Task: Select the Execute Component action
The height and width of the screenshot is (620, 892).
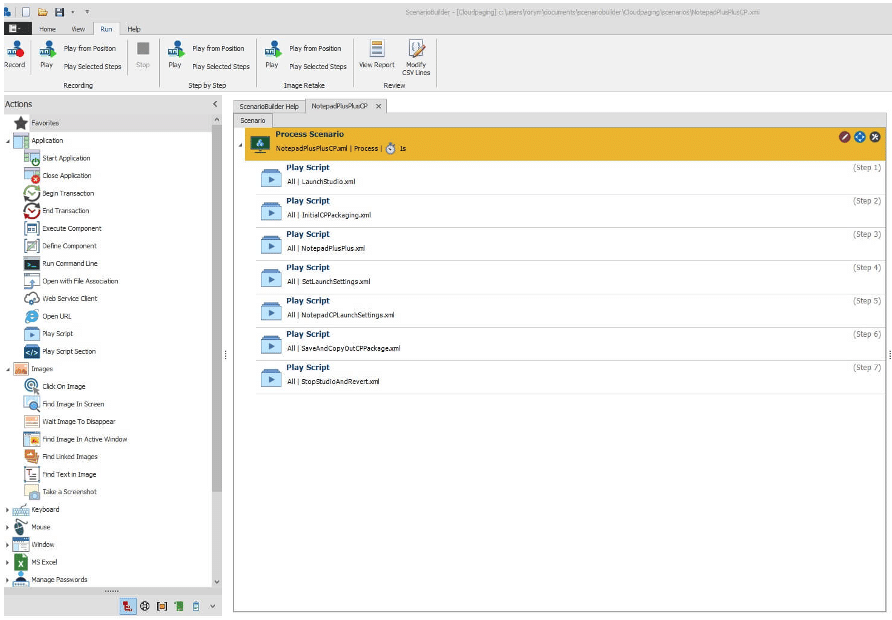Action: 63,229
